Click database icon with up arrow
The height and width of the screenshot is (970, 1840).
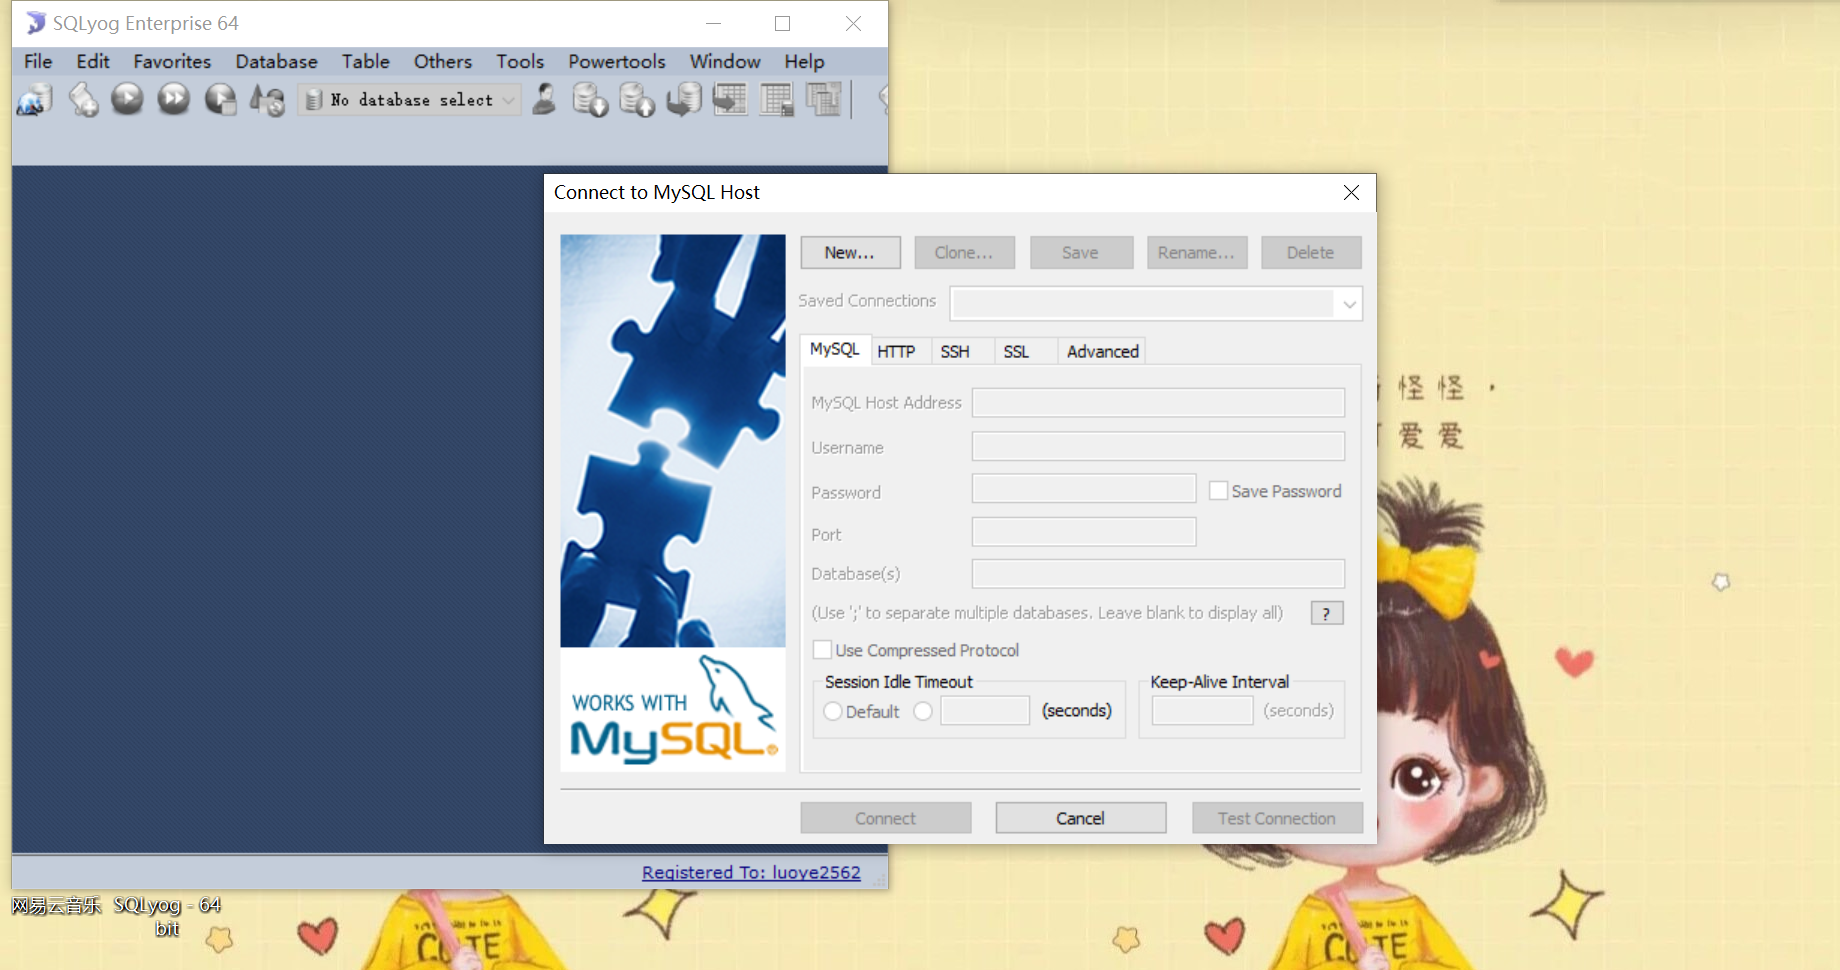pyautogui.click(x=636, y=100)
